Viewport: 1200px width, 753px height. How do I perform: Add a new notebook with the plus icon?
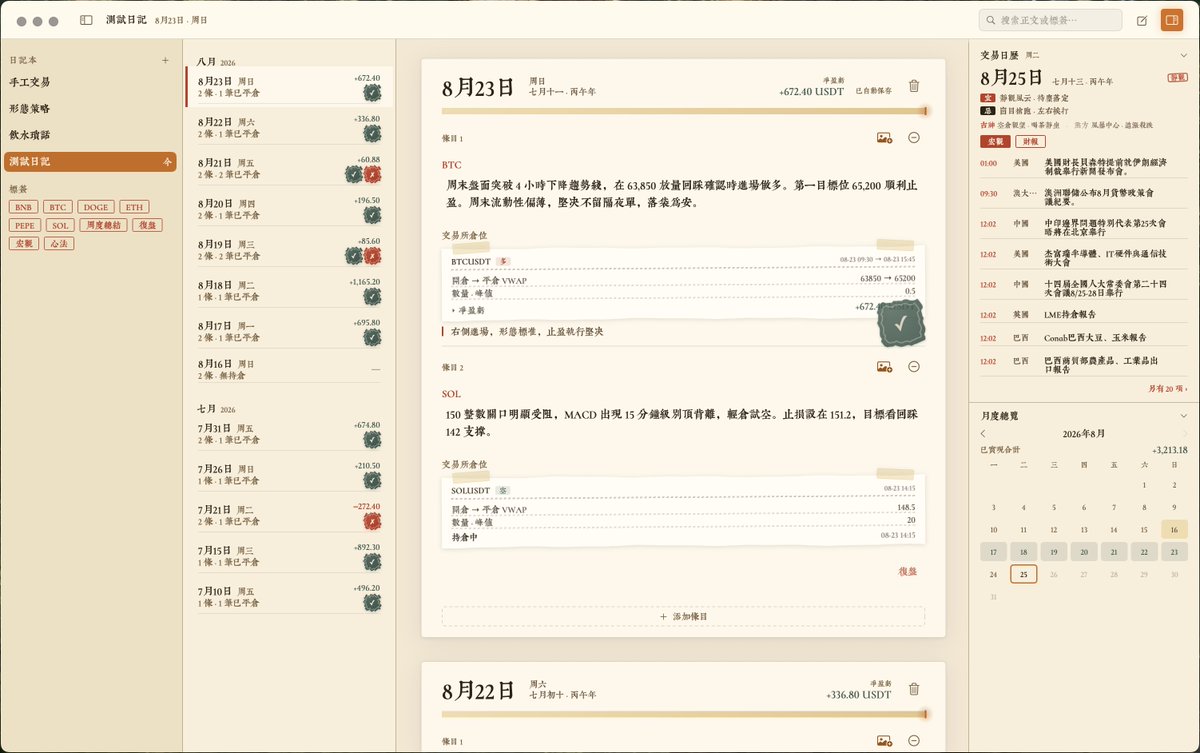coord(165,60)
